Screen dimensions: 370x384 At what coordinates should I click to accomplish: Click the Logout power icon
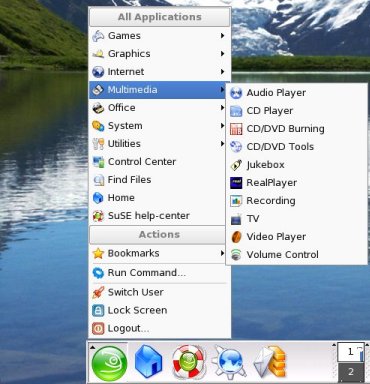click(98, 329)
